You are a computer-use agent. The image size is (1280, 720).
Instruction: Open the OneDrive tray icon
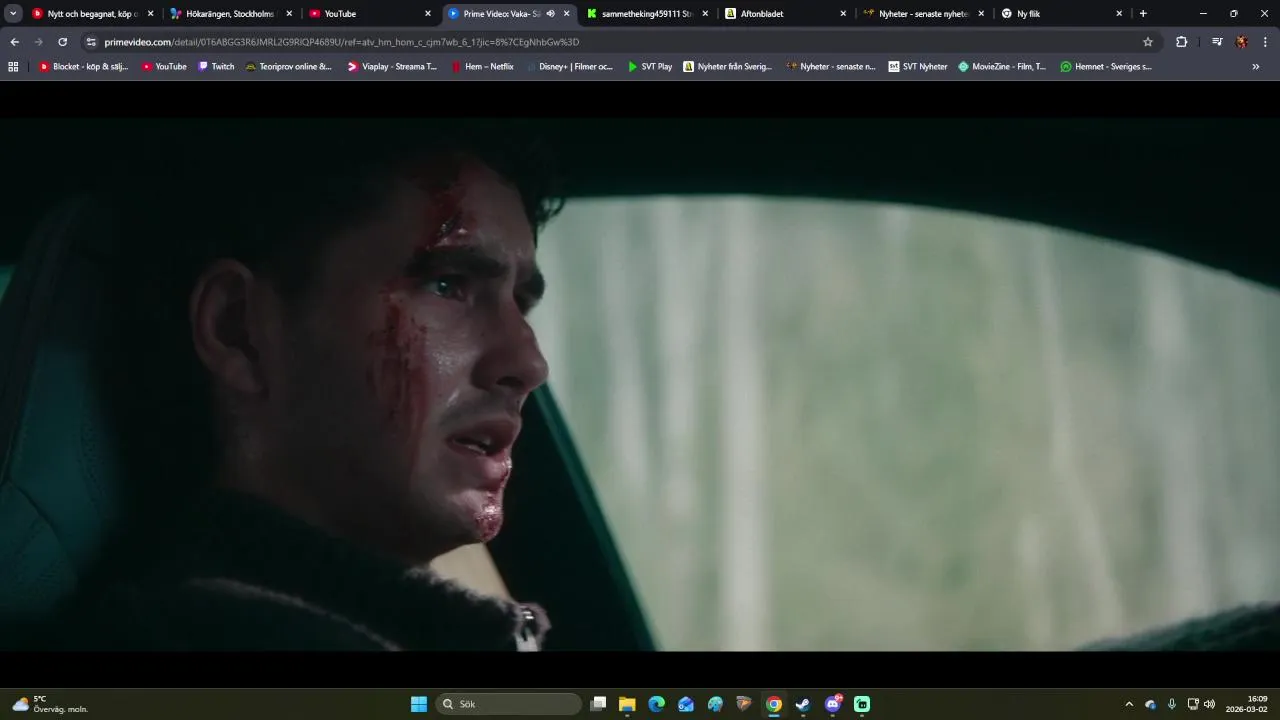coord(1151,704)
